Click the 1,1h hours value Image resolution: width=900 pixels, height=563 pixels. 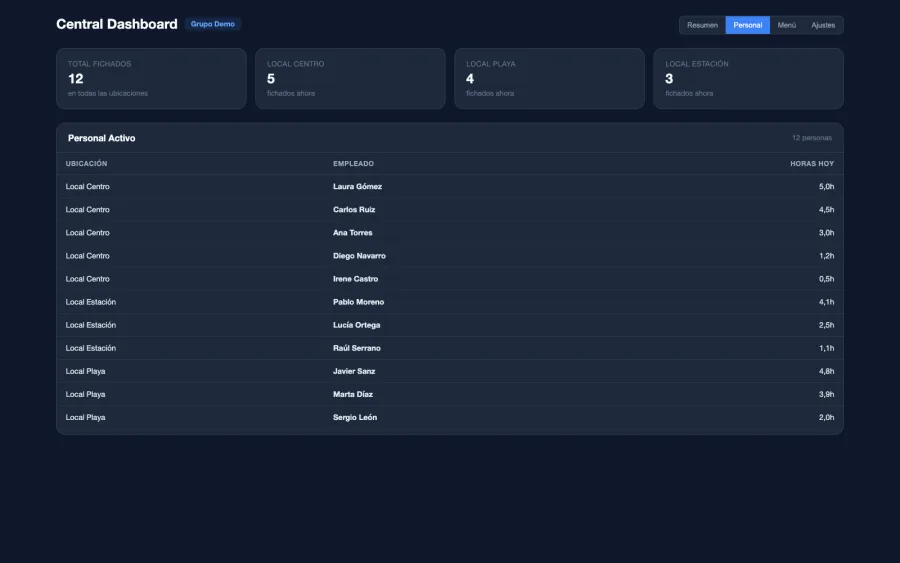(x=826, y=348)
